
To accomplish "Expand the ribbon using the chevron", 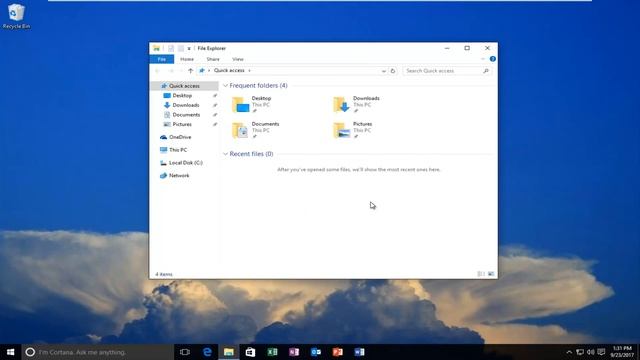I will pos(483,59).
